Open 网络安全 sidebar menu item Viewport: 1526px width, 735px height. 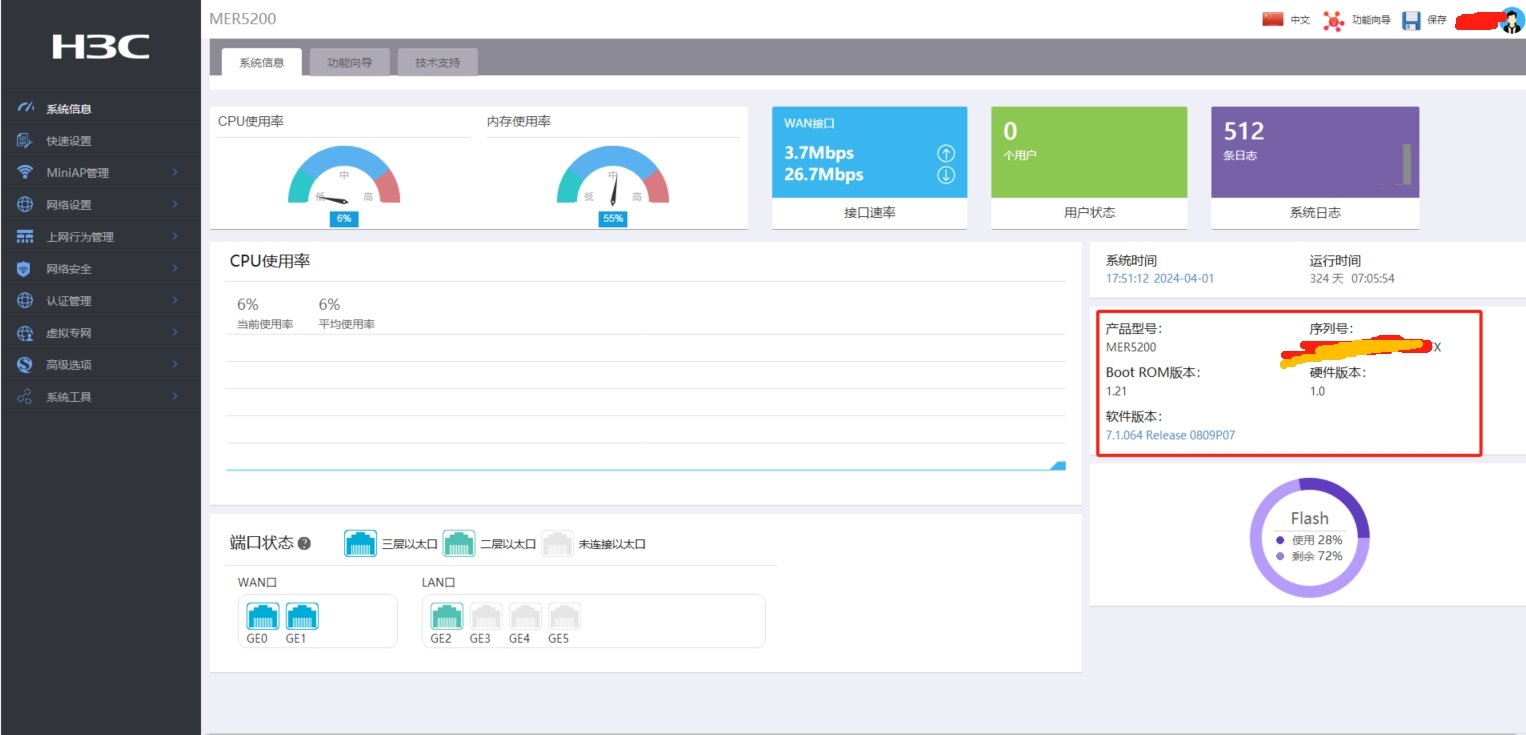pos(100,269)
